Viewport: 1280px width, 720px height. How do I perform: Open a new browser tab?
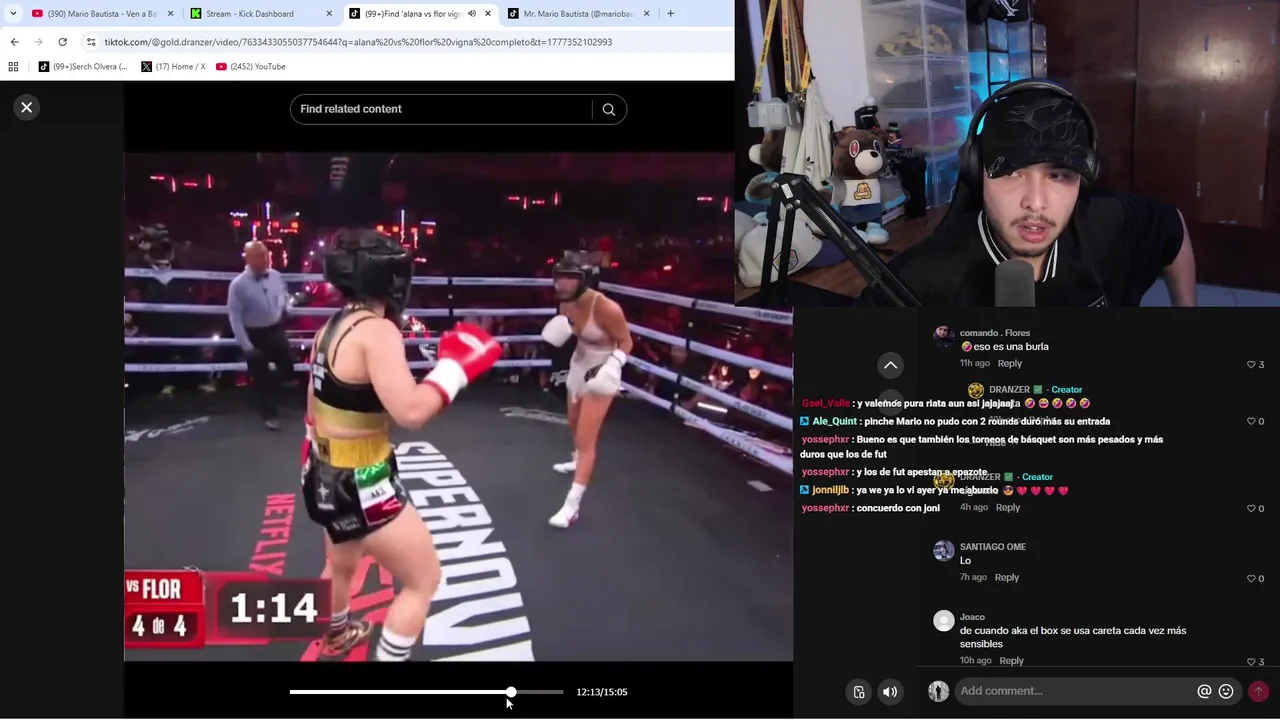670,13
